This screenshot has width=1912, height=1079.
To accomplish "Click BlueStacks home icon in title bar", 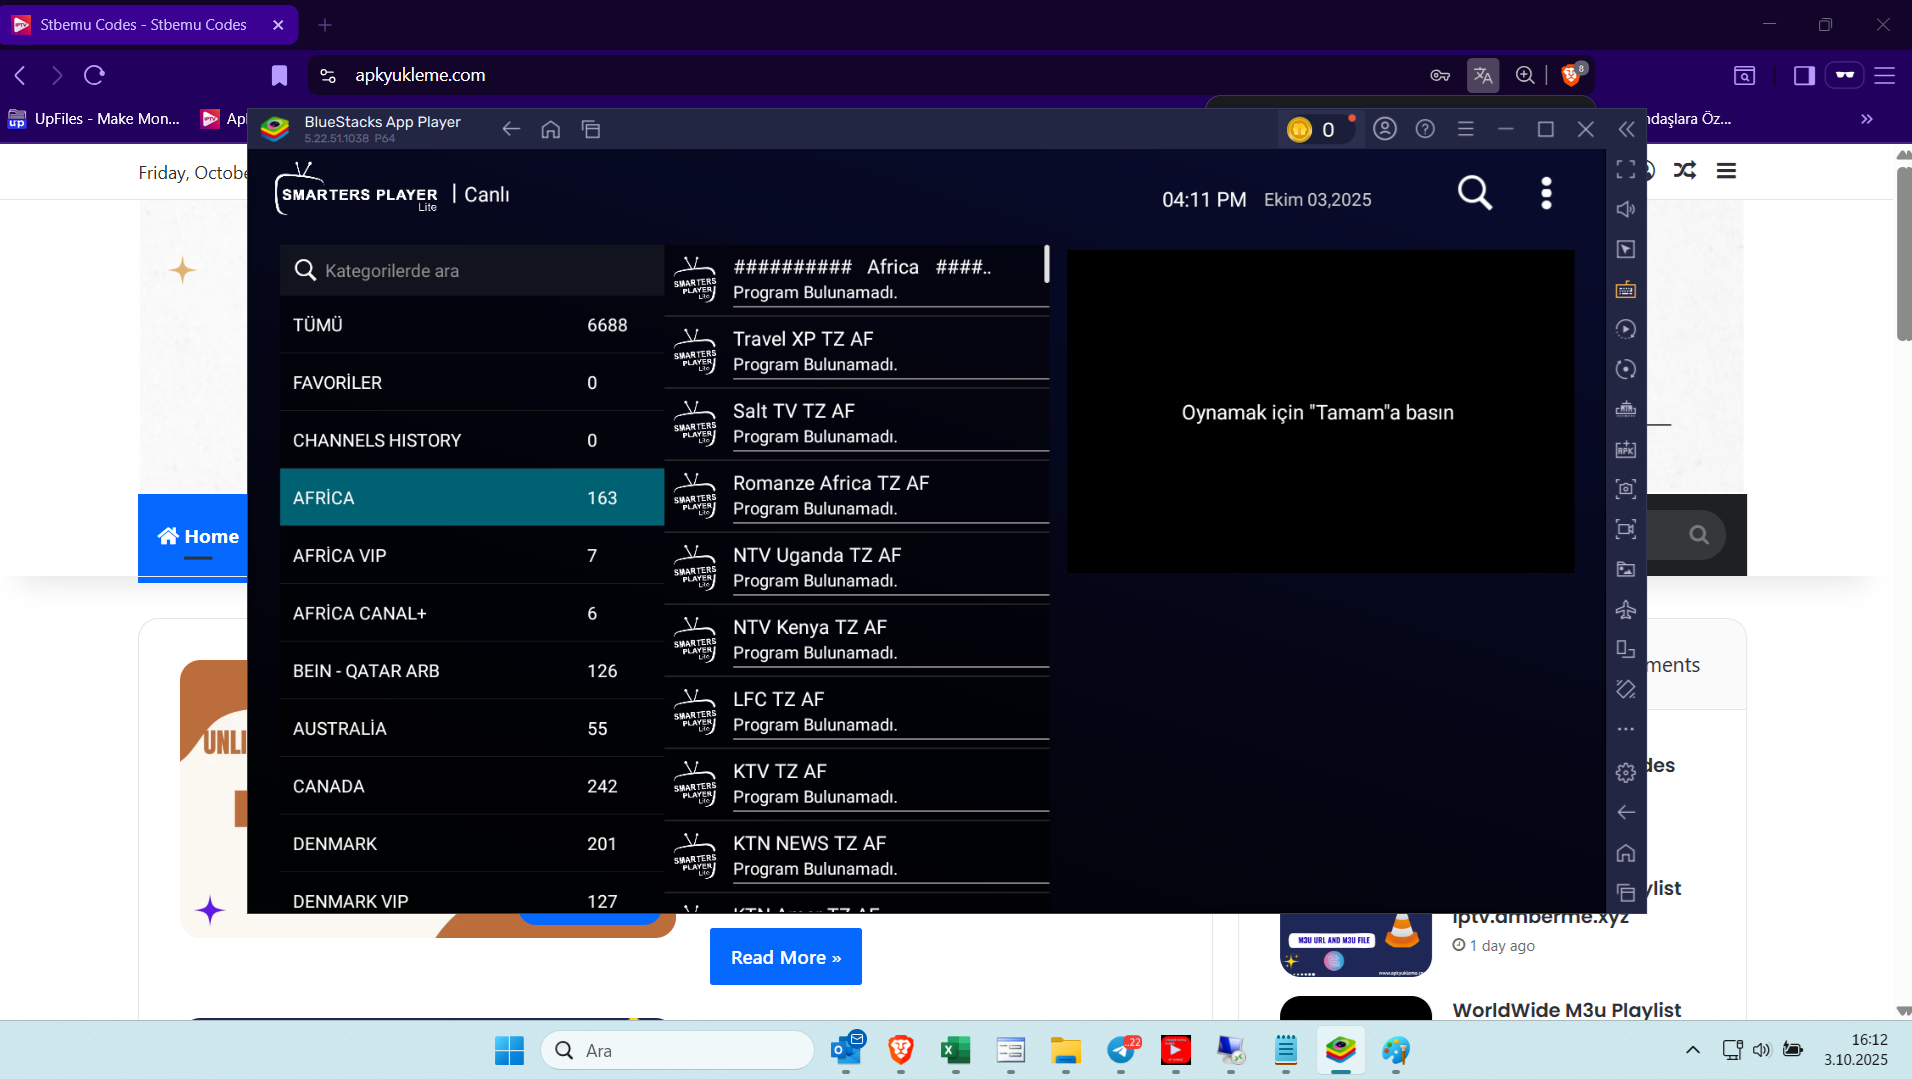I will point(550,129).
